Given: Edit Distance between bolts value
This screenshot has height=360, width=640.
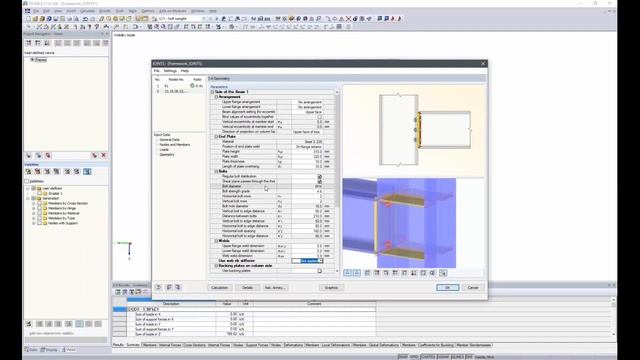Looking at the screenshot, I should (x=307, y=216).
